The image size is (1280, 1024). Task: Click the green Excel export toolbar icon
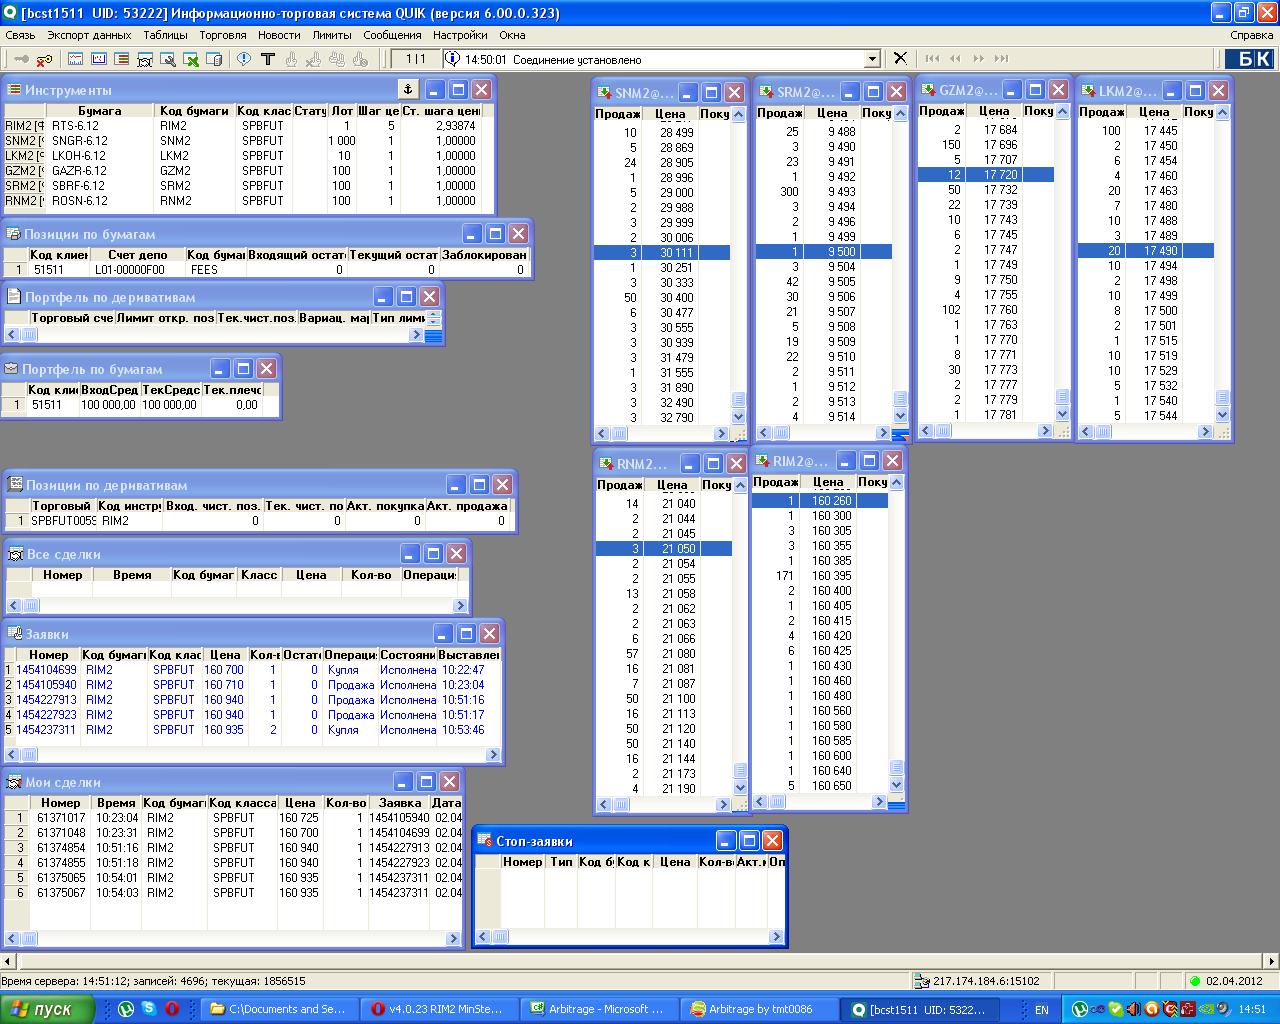tap(190, 59)
